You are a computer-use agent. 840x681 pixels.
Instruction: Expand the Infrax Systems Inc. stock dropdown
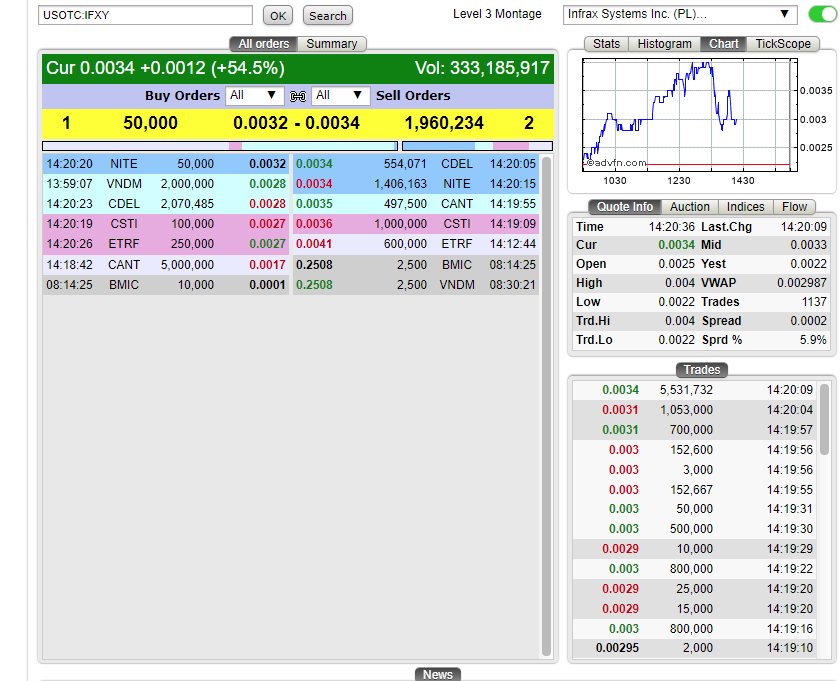680,14
